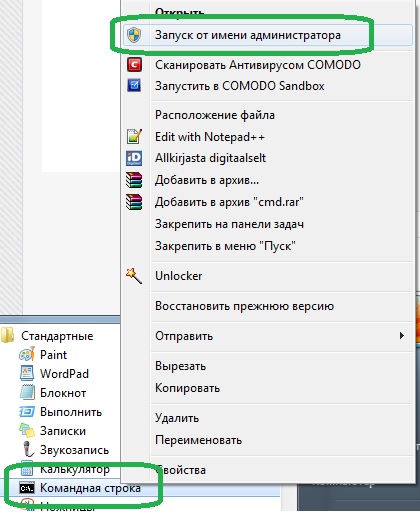Choose Расположение файла menu entry
Image resolution: width=420 pixels, height=515 pixels.
point(215,115)
